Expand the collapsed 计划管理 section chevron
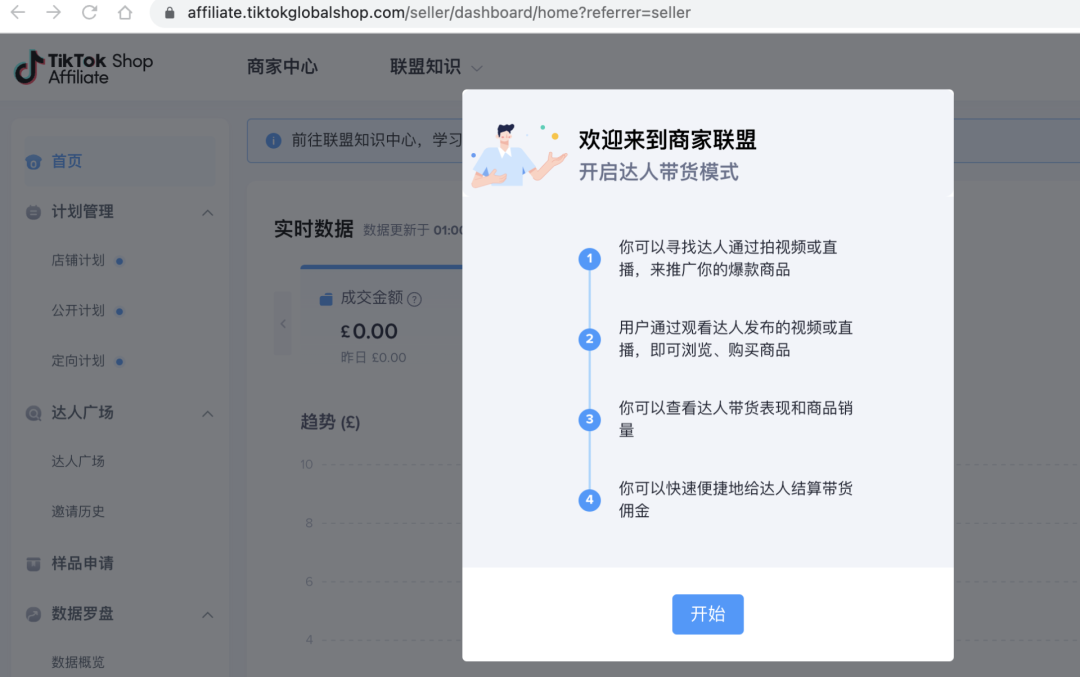Screen dimensions: 1080x677 coord(207,211)
